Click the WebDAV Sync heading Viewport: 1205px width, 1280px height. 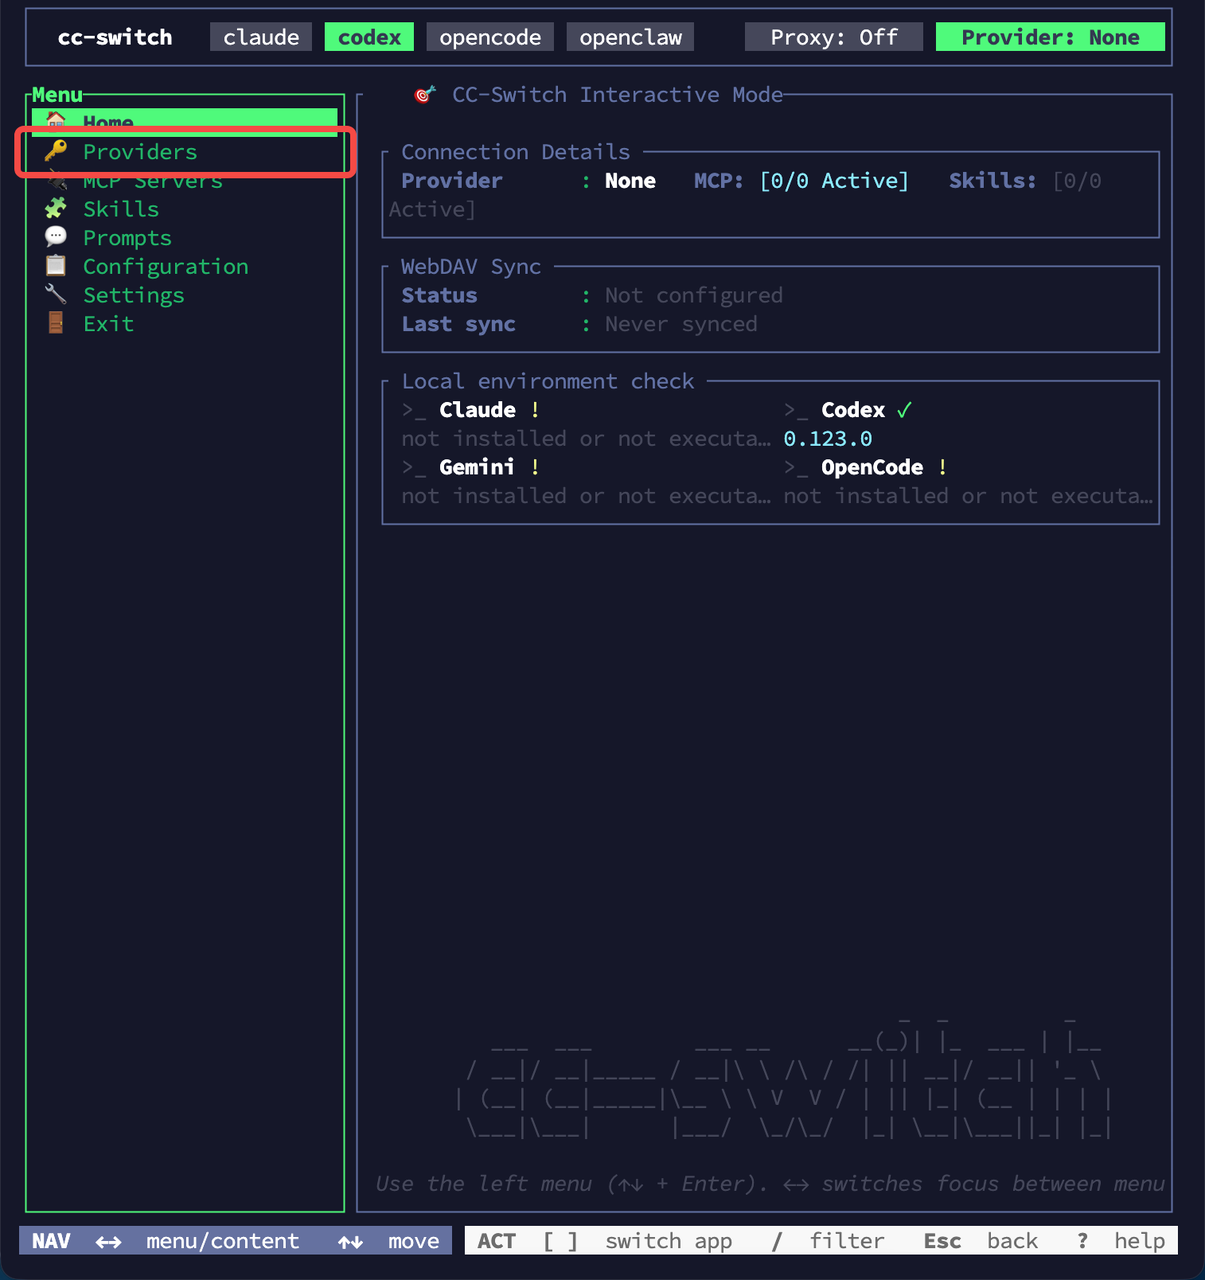click(x=471, y=267)
